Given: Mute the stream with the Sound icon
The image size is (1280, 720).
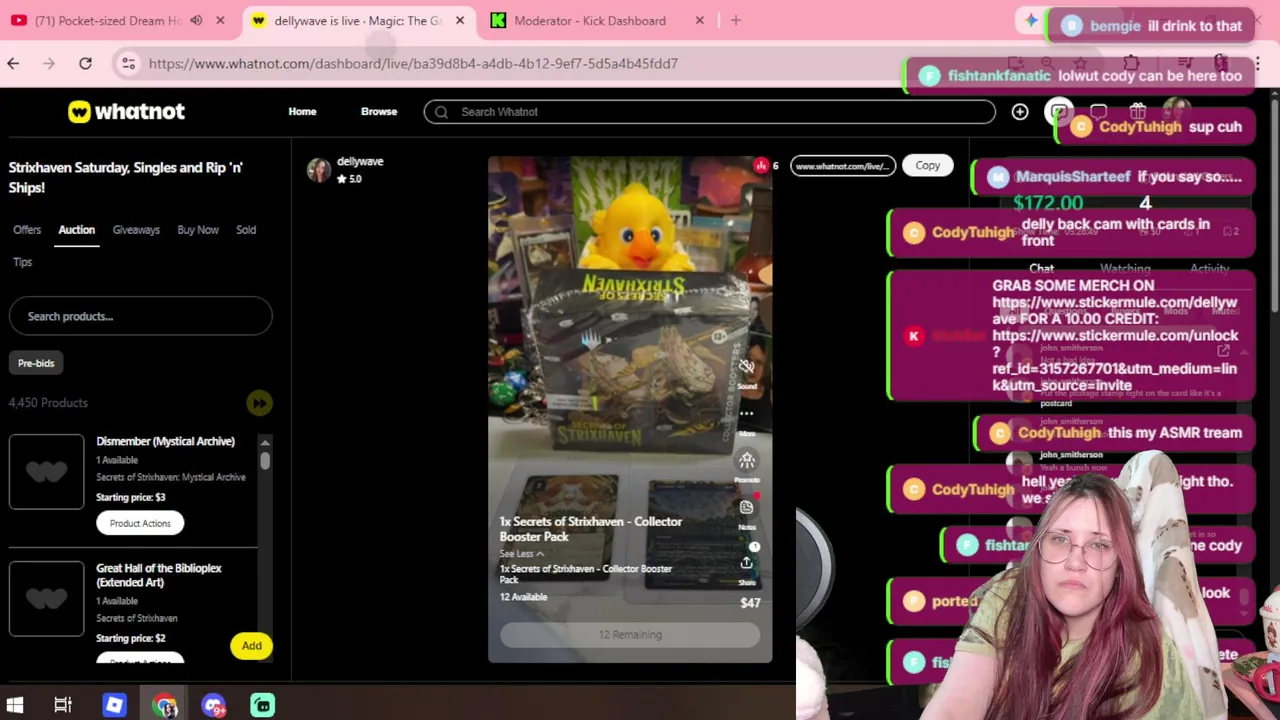Looking at the screenshot, I should coord(746,367).
